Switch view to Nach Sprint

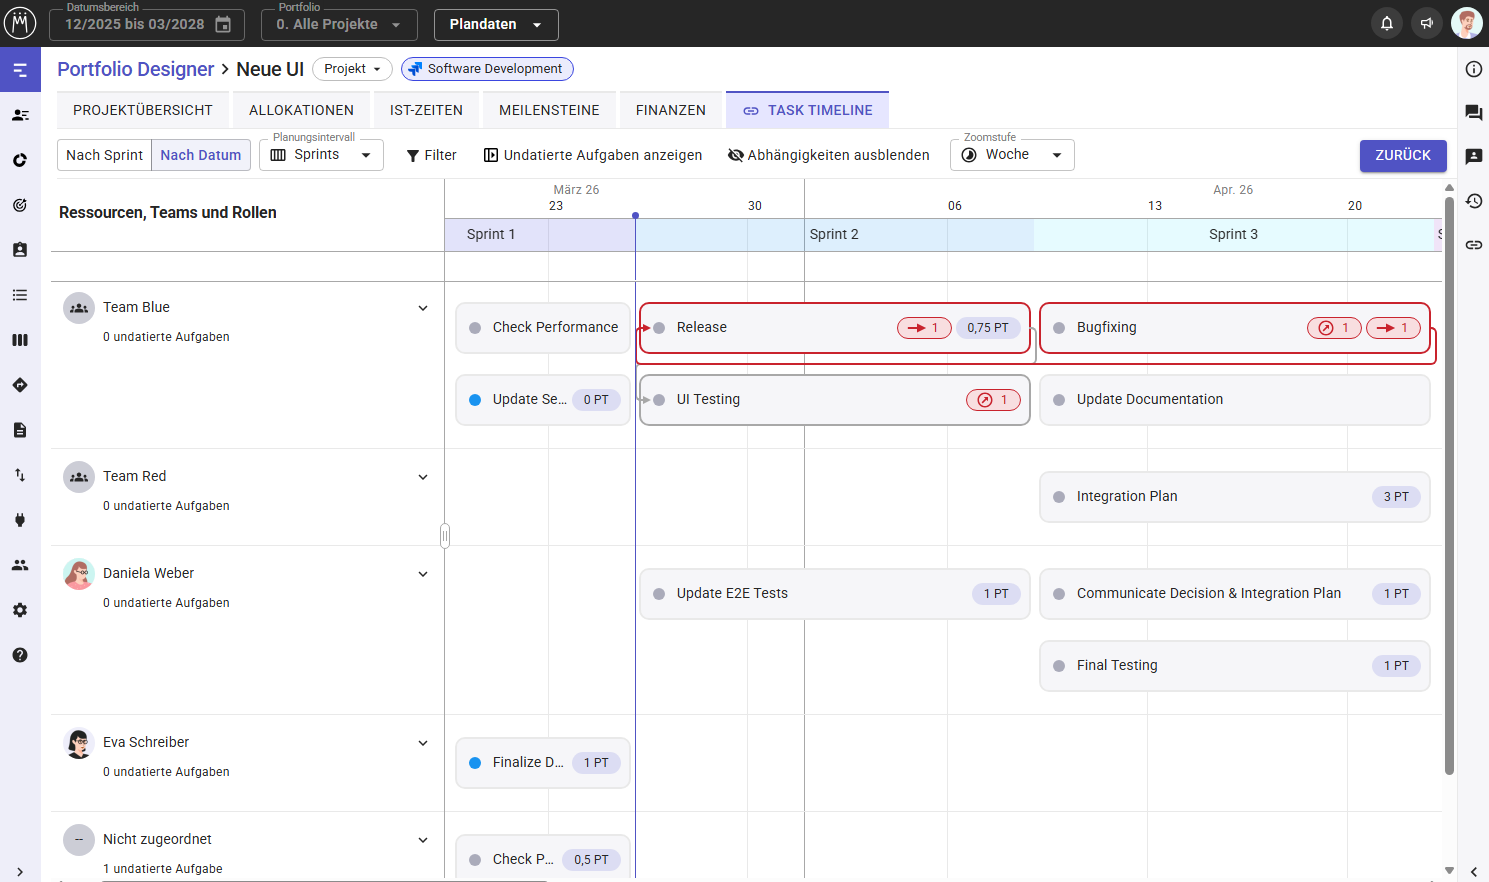click(105, 155)
